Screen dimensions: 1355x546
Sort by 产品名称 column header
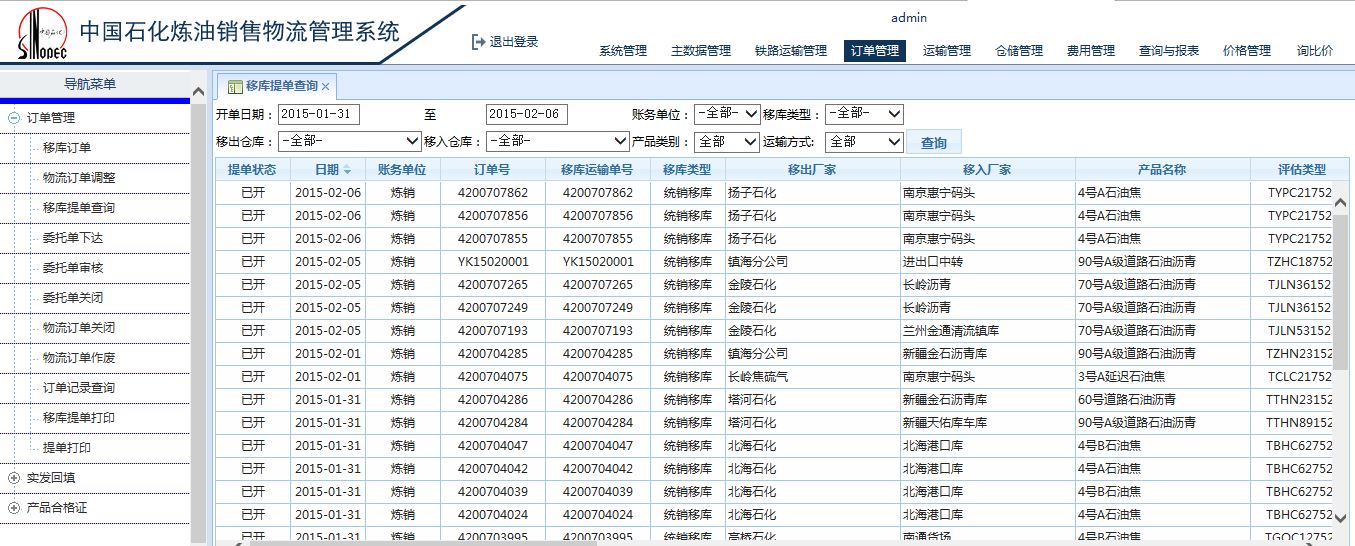1163,170
